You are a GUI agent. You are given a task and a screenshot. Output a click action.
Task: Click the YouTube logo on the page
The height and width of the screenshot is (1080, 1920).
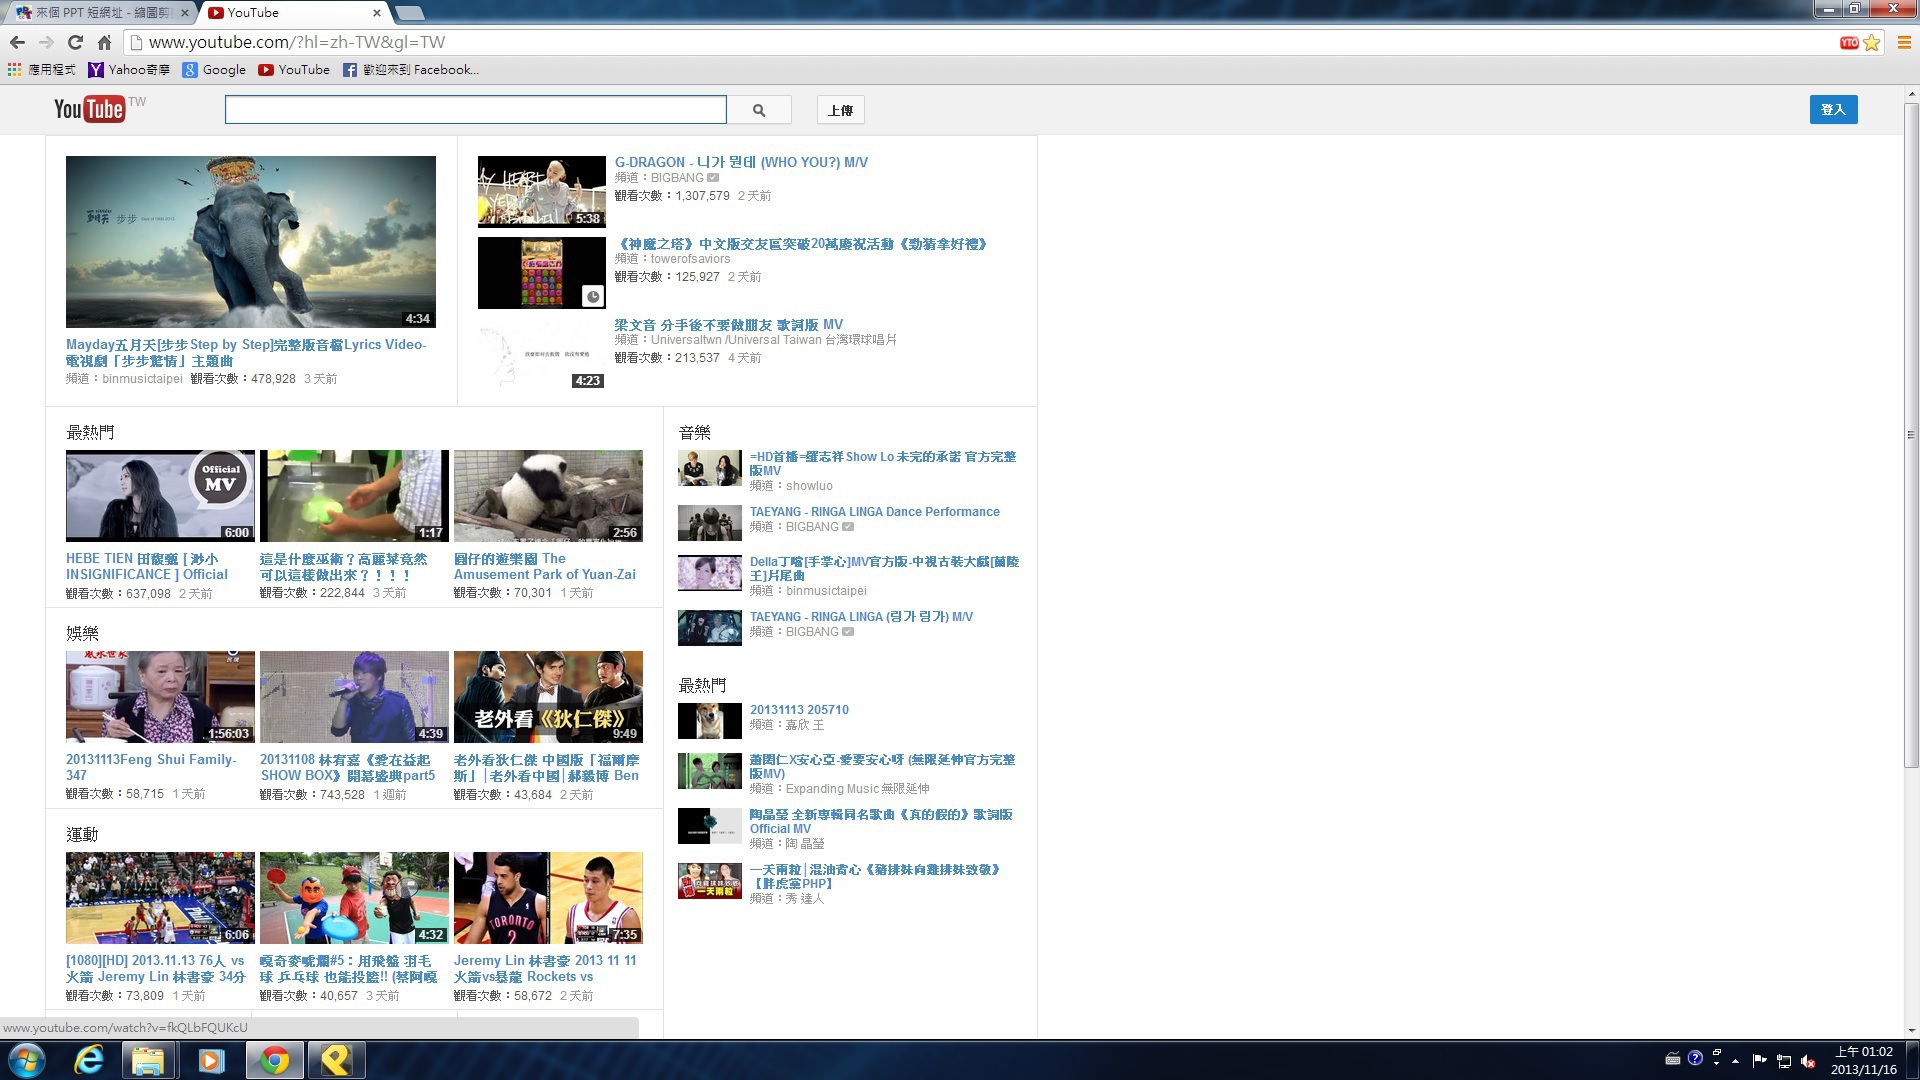pyautogui.click(x=90, y=109)
